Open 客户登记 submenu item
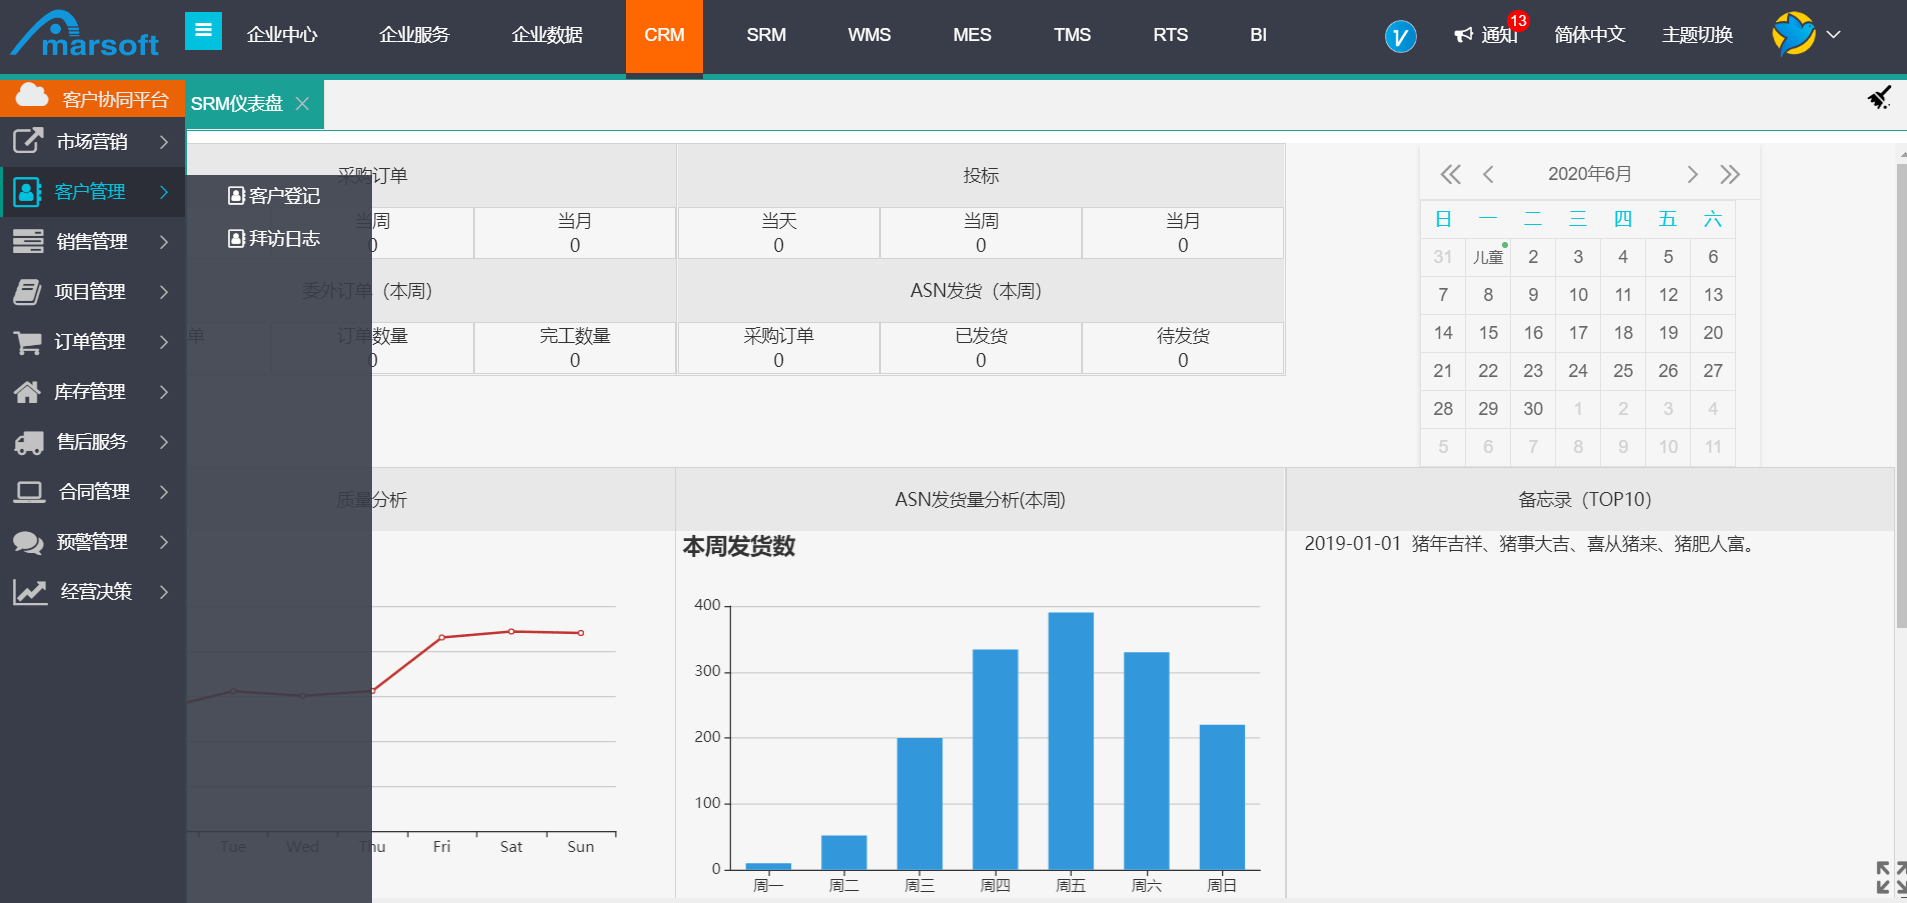 click(x=274, y=196)
